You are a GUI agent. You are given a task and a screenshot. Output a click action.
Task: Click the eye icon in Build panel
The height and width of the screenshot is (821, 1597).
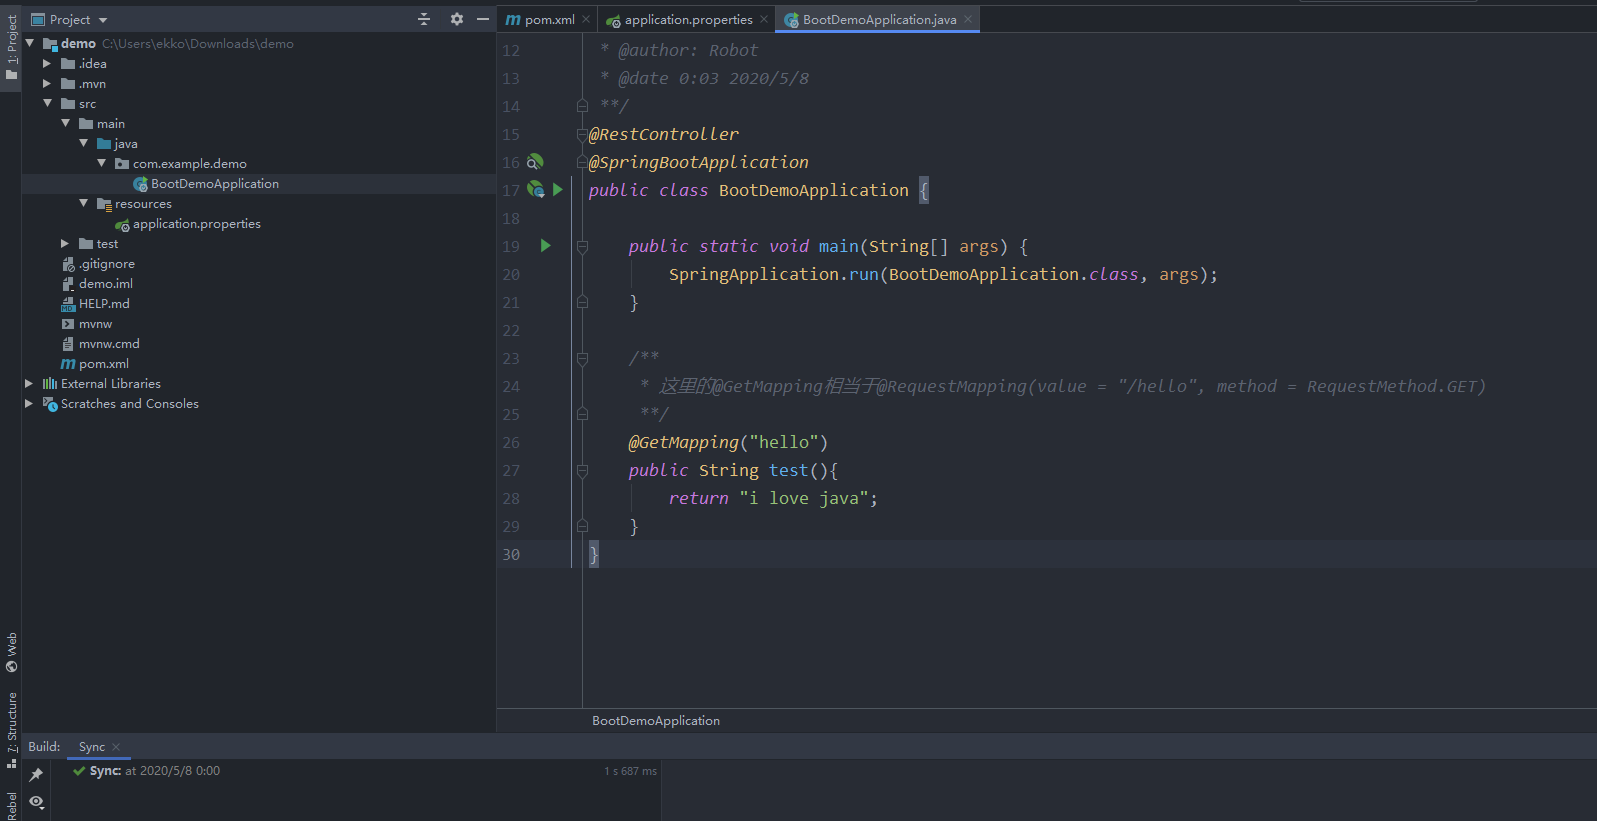(36, 802)
